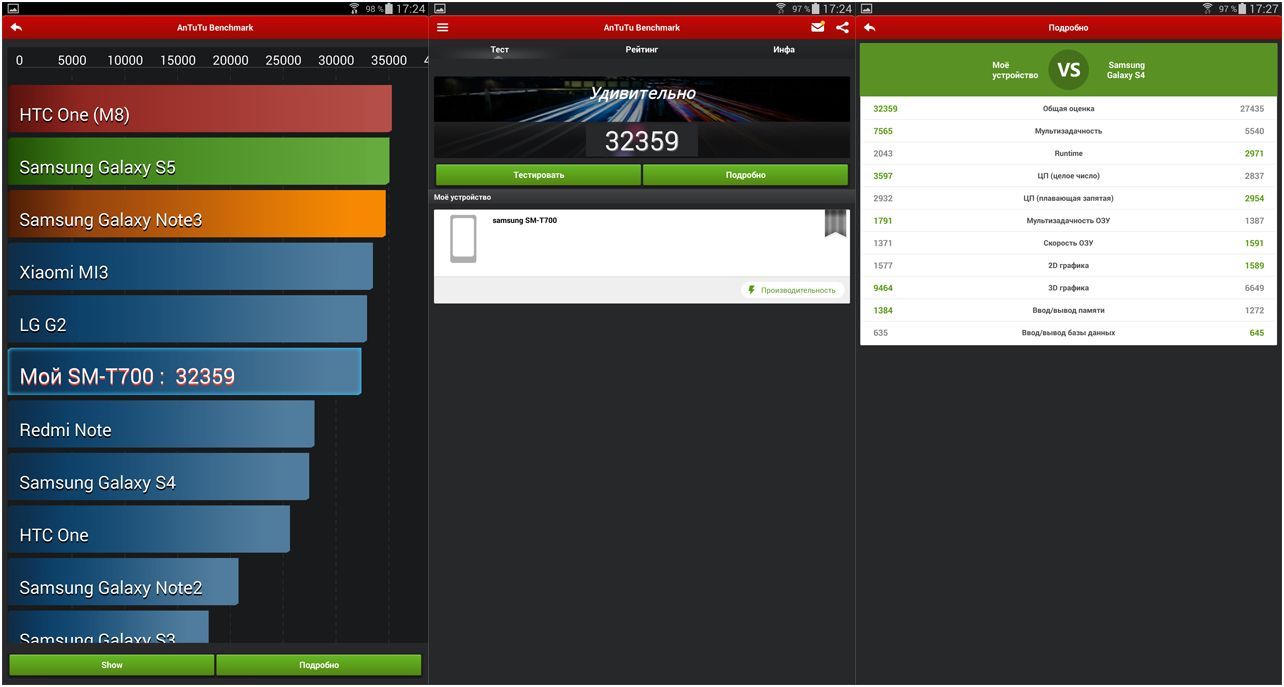Click the orange Samsung Galaxy Note3 bar
This screenshot has width=1284, height=687.
coord(196,214)
